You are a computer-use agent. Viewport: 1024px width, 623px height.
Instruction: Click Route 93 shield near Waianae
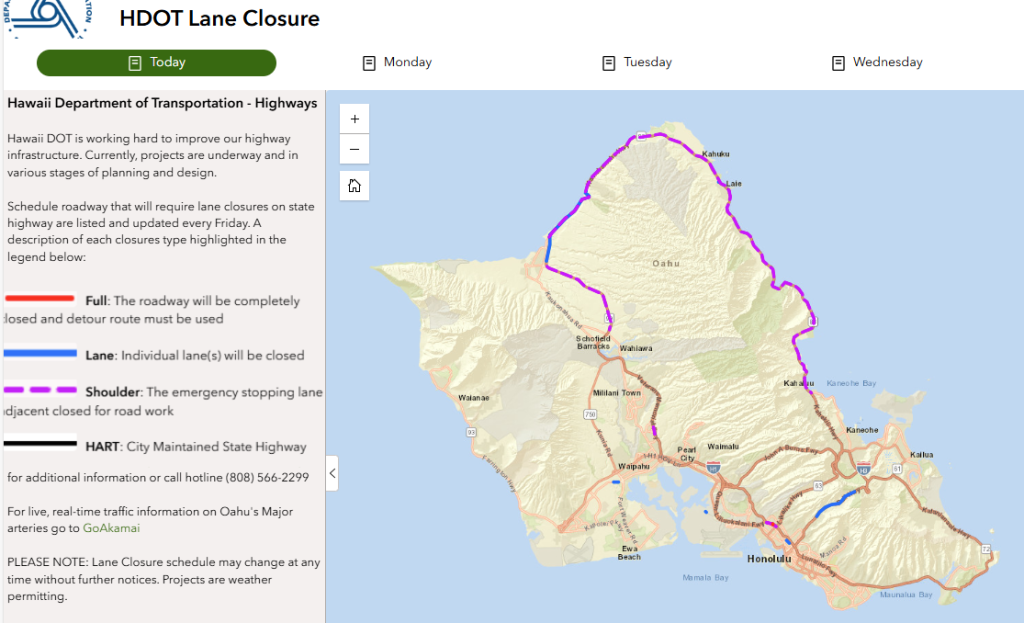(x=470, y=432)
